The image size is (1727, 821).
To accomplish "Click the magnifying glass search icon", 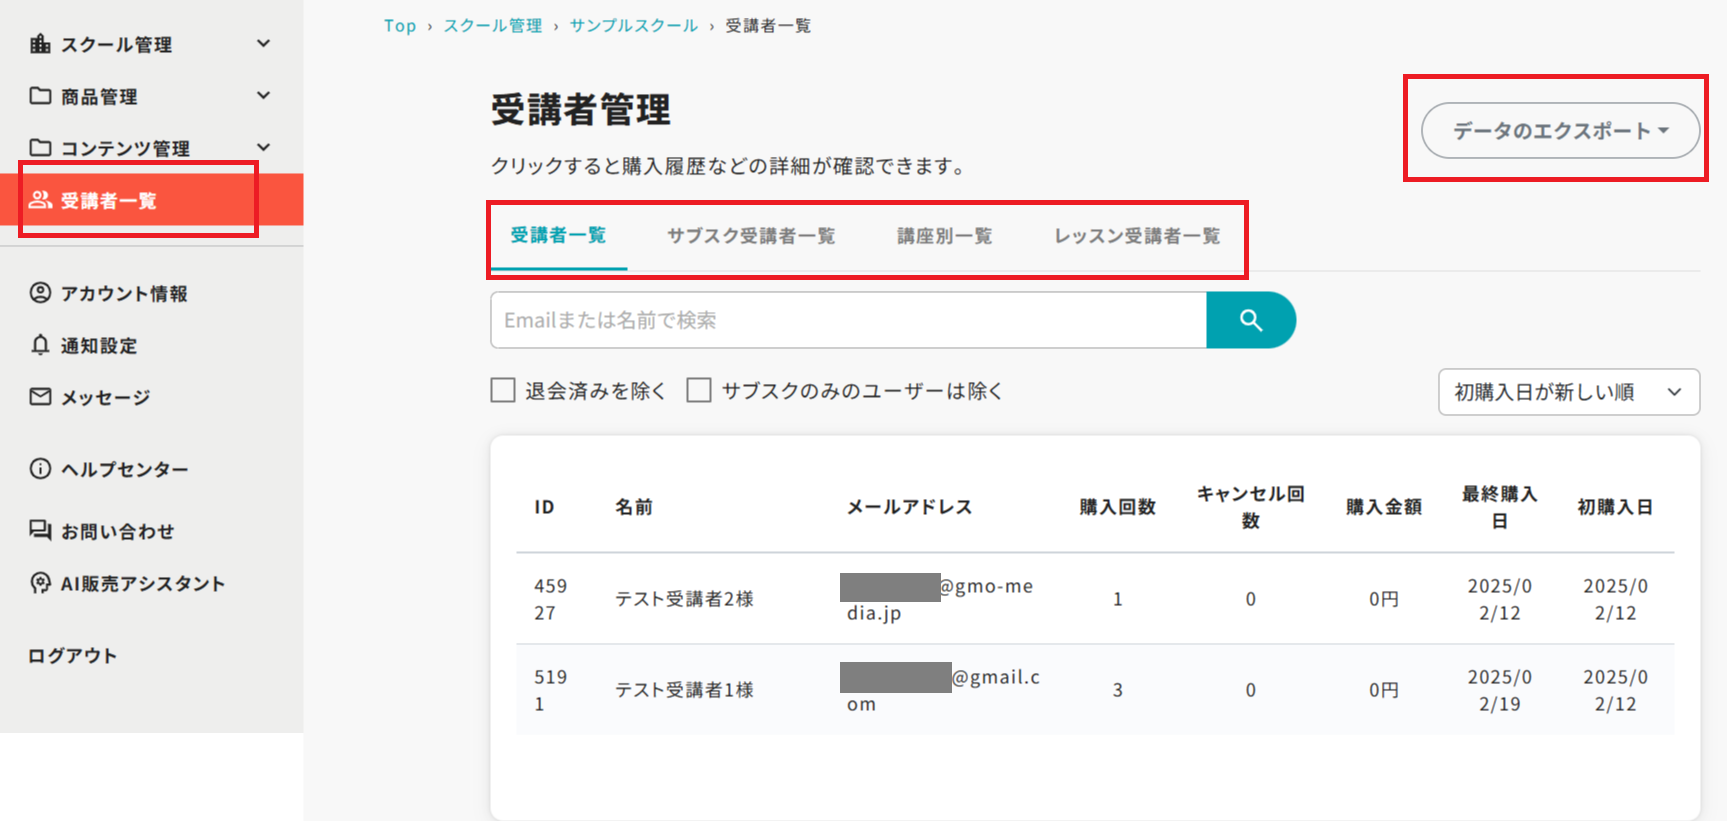I will [1250, 320].
